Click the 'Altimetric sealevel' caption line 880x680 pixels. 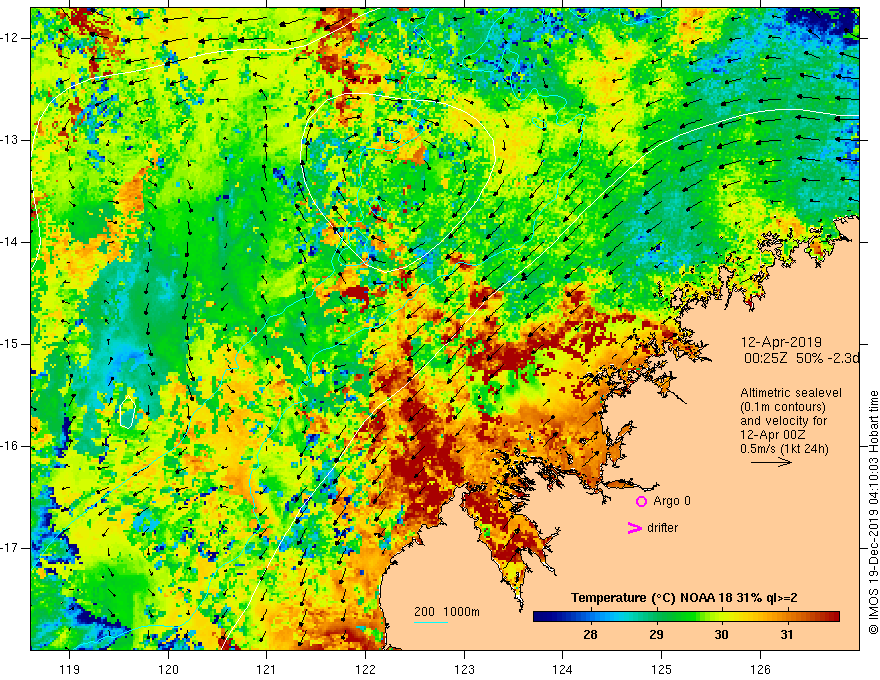(x=791, y=393)
